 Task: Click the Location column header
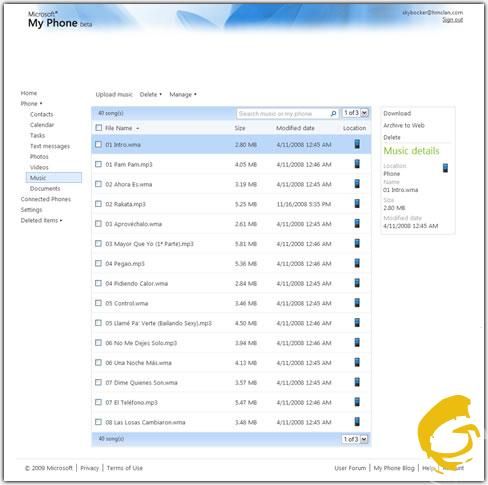tap(354, 128)
